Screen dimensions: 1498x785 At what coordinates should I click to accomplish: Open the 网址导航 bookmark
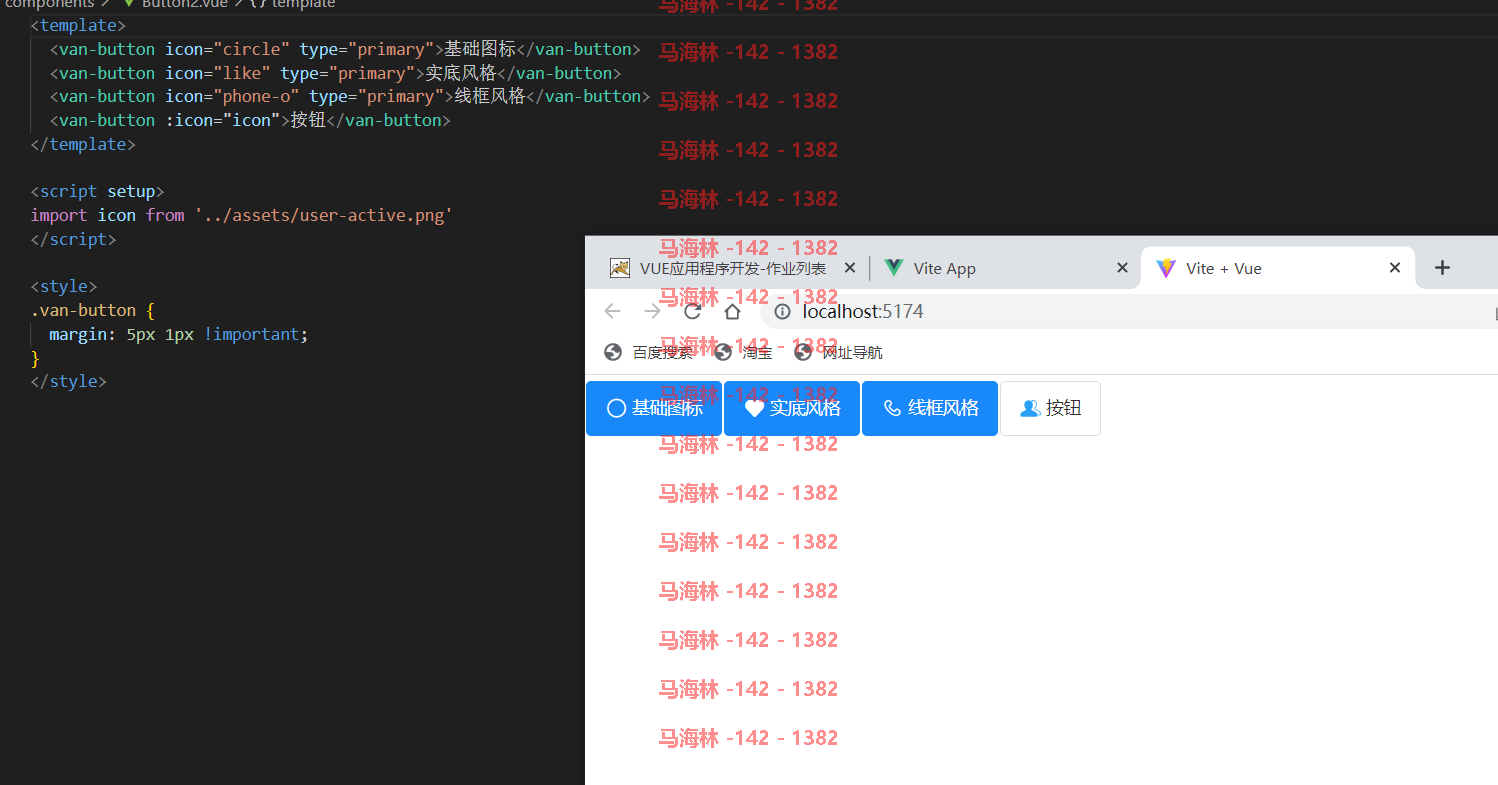(838, 352)
